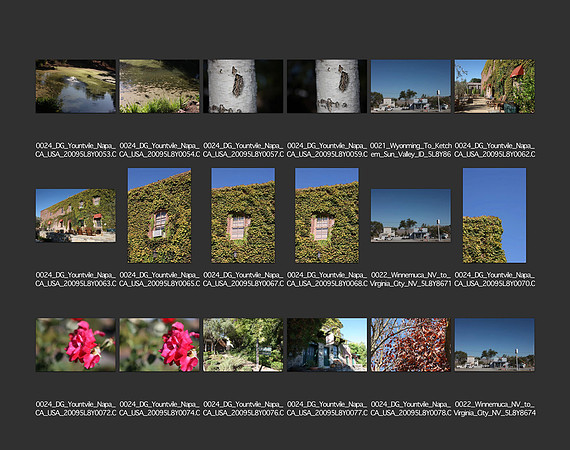The height and width of the screenshot is (450, 570).
Task: Click the 0021_Wyoming_To_Ketchem filename label
Action: (411, 150)
